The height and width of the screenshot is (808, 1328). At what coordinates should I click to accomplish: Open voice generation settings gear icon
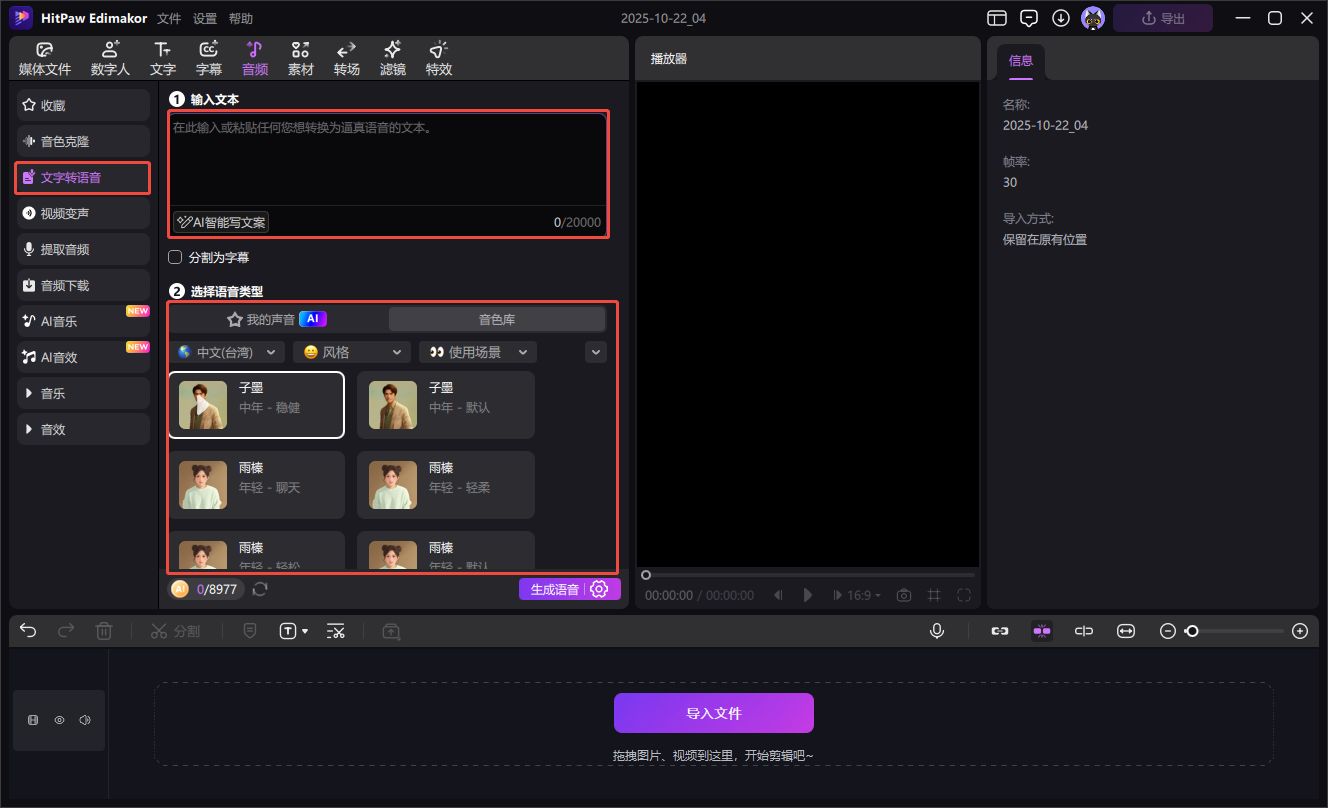point(600,589)
